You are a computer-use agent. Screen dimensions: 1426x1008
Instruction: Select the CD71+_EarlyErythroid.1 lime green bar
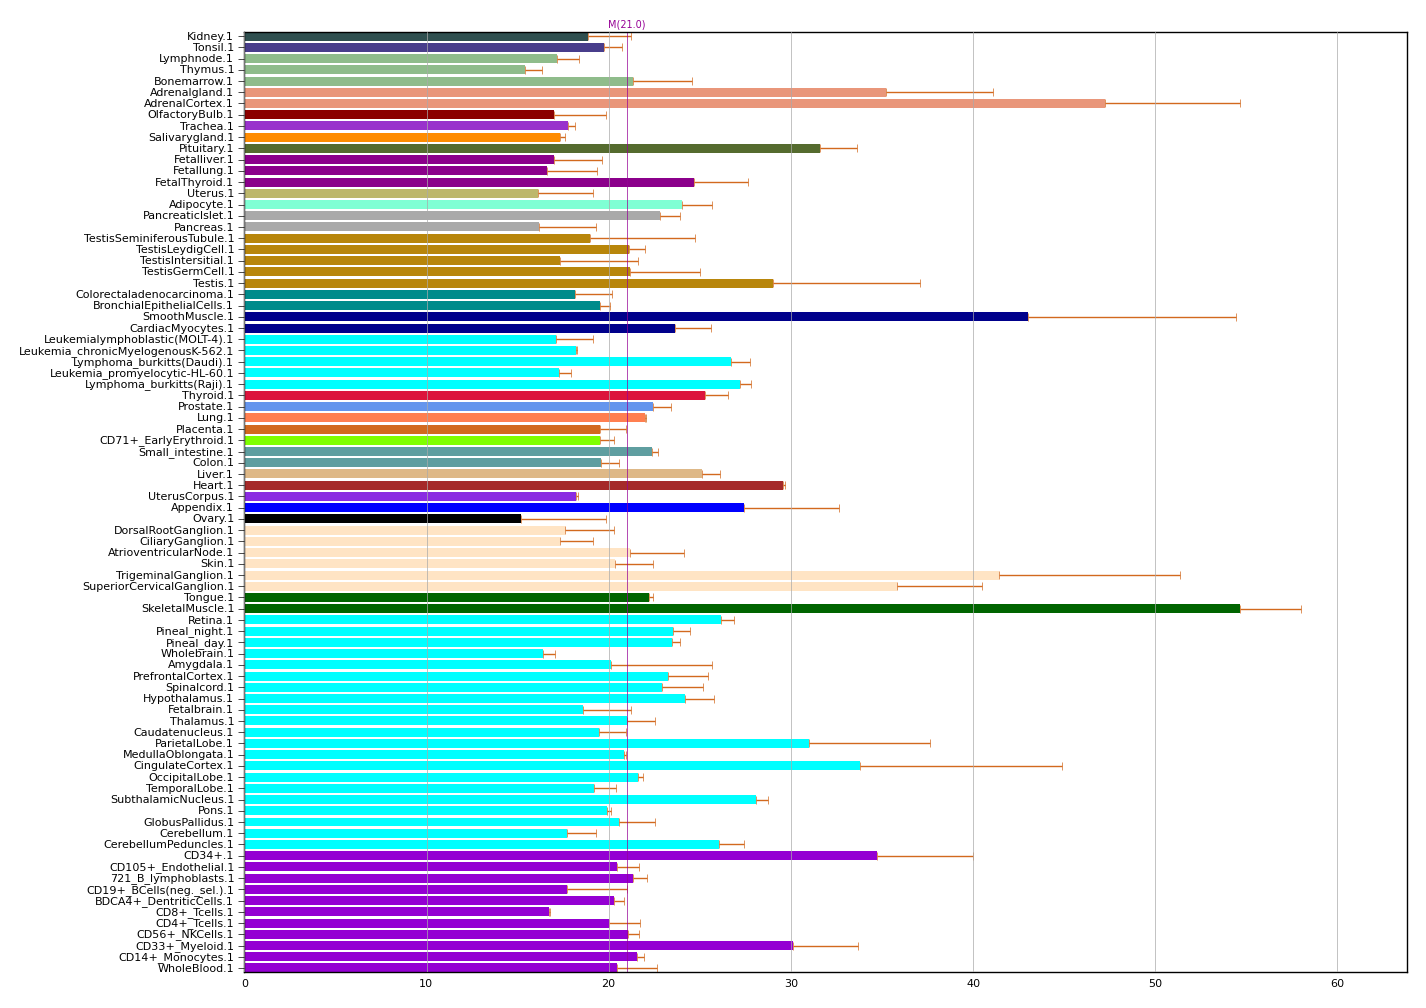pyautogui.click(x=422, y=440)
